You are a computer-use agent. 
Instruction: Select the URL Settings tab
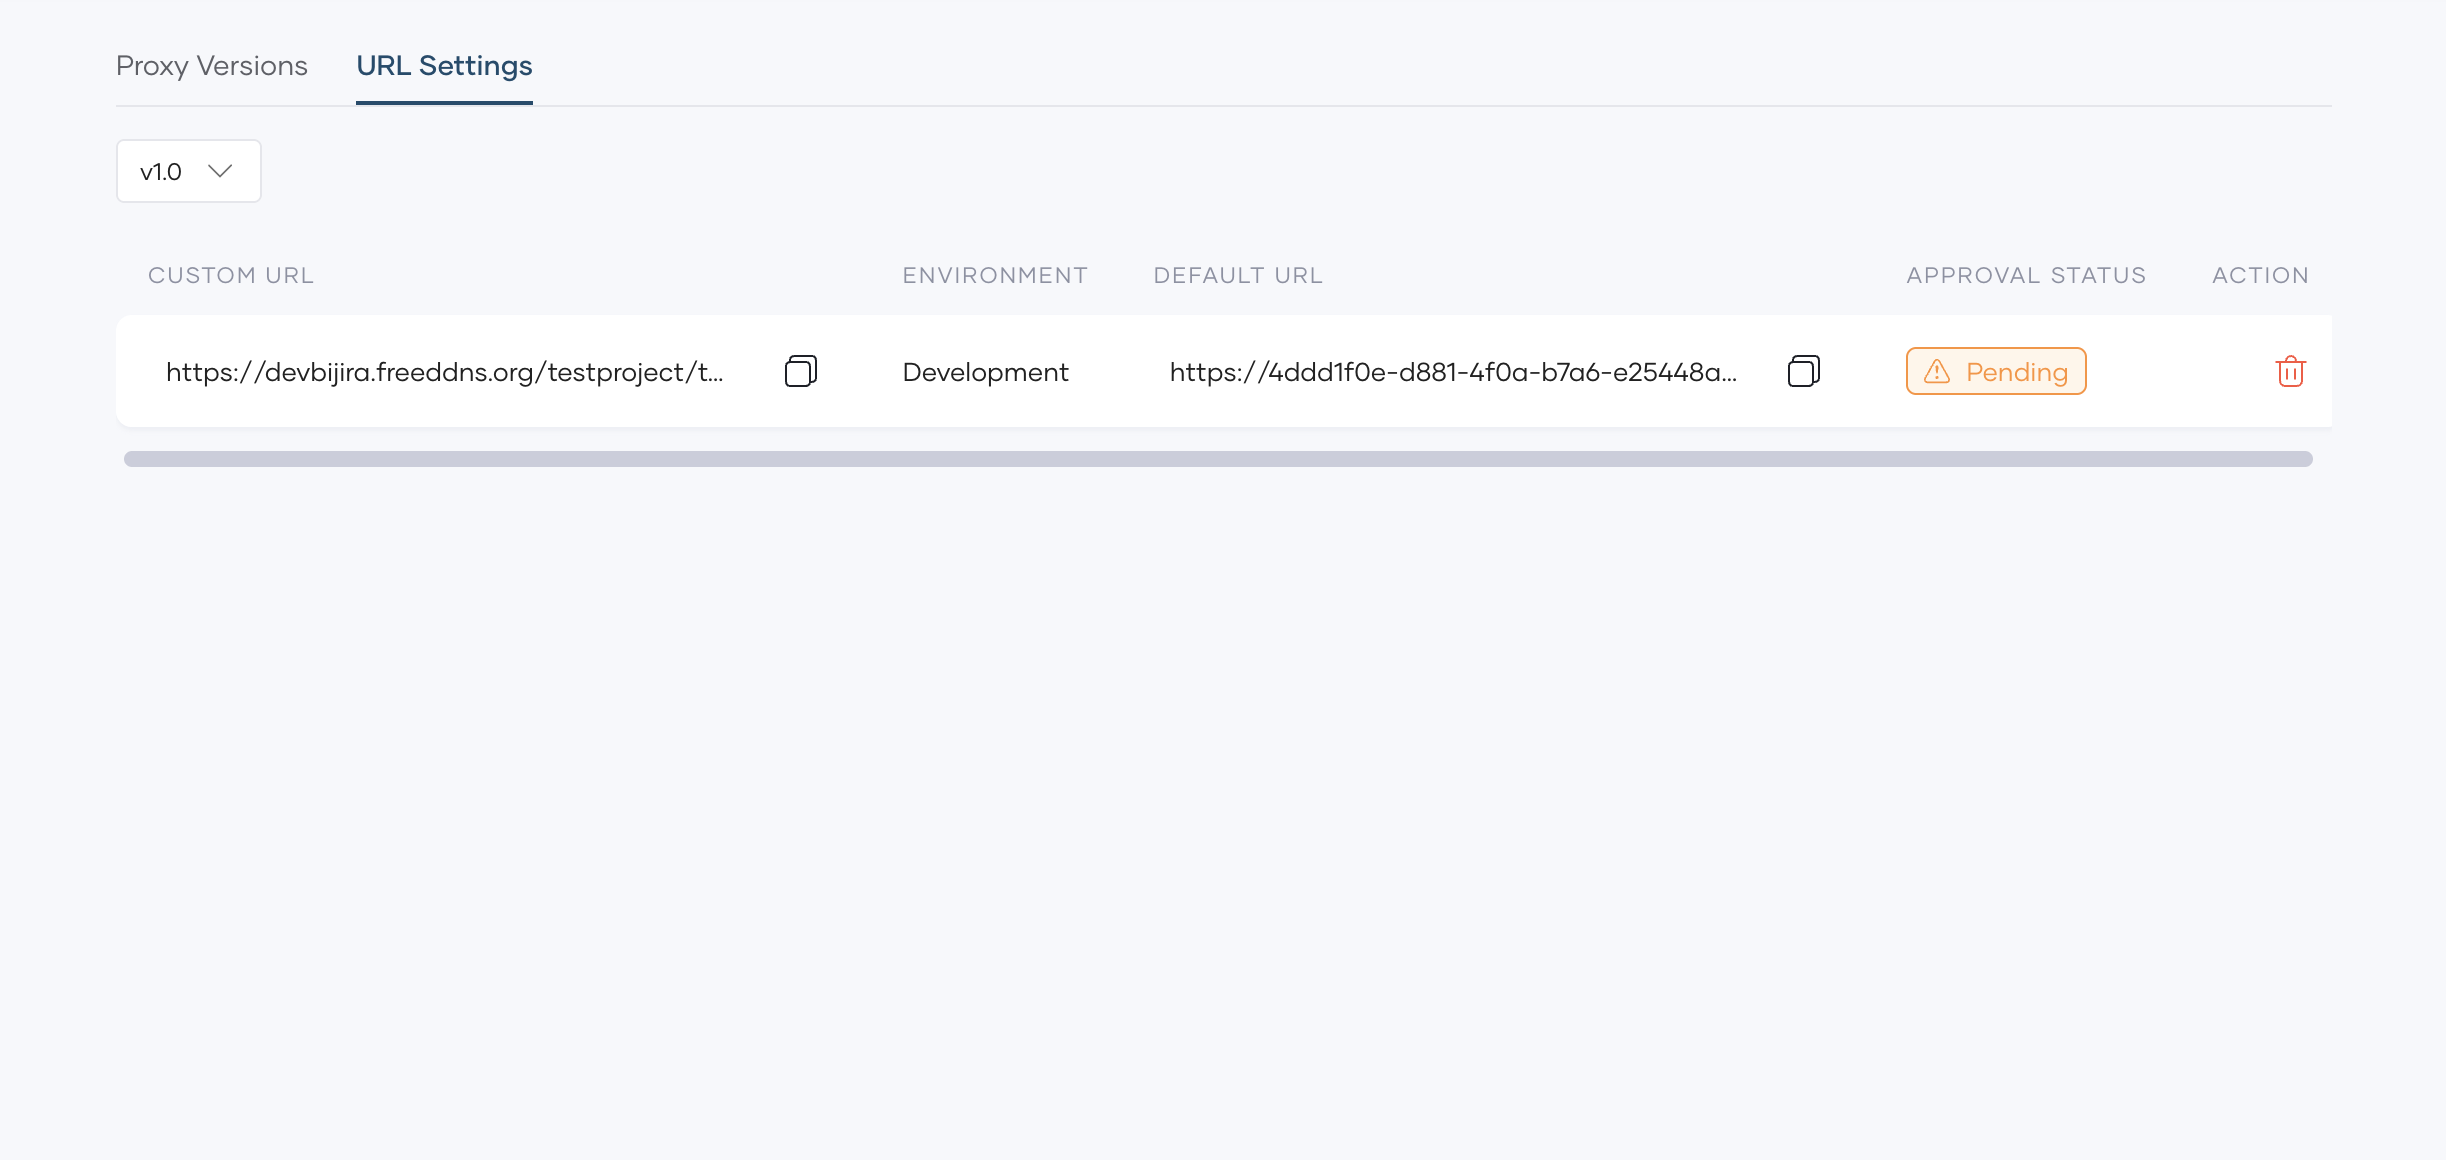click(x=444, y=66)
